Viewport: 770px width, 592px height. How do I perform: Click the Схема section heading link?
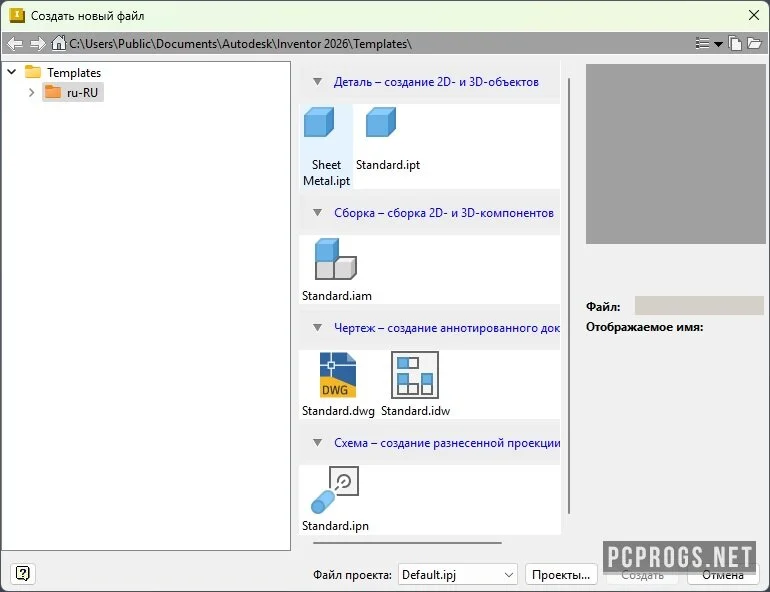[447, 443]
